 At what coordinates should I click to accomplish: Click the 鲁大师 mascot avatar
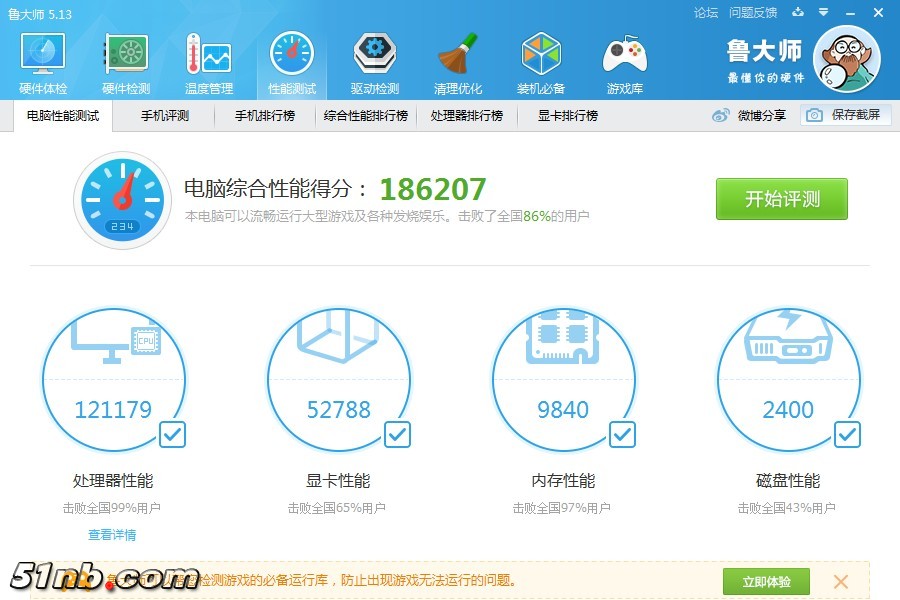846,60
